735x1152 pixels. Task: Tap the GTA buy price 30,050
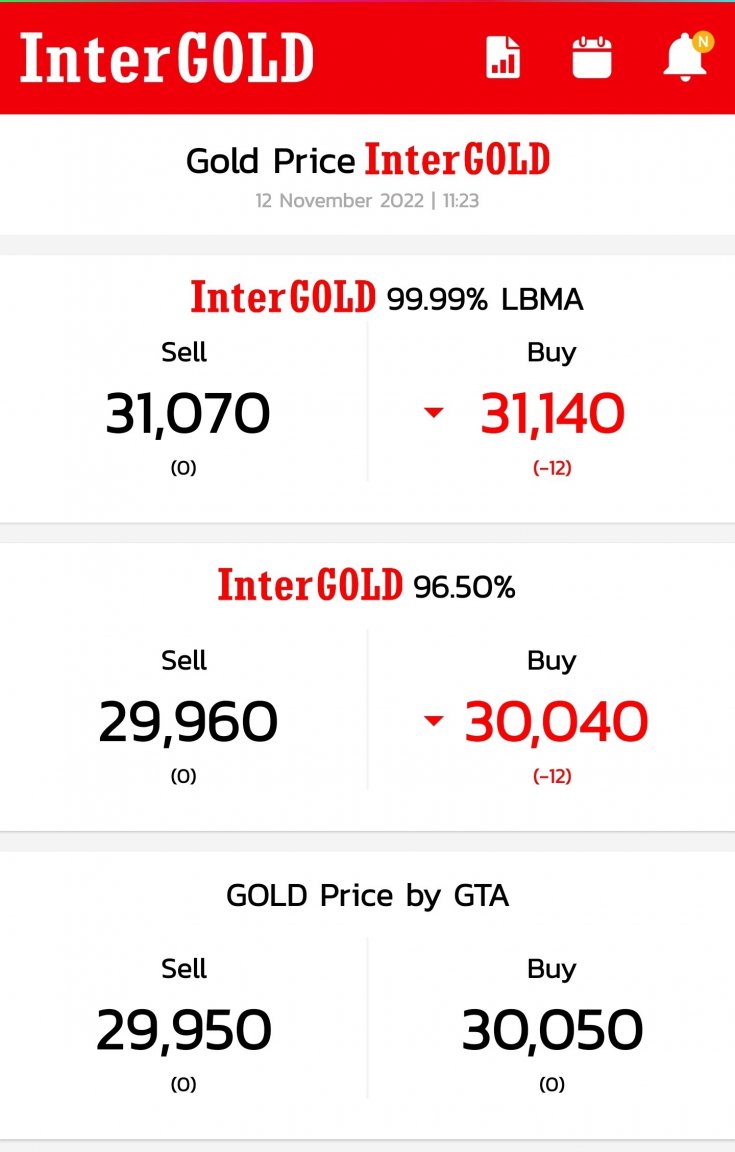coord(553,1030)
